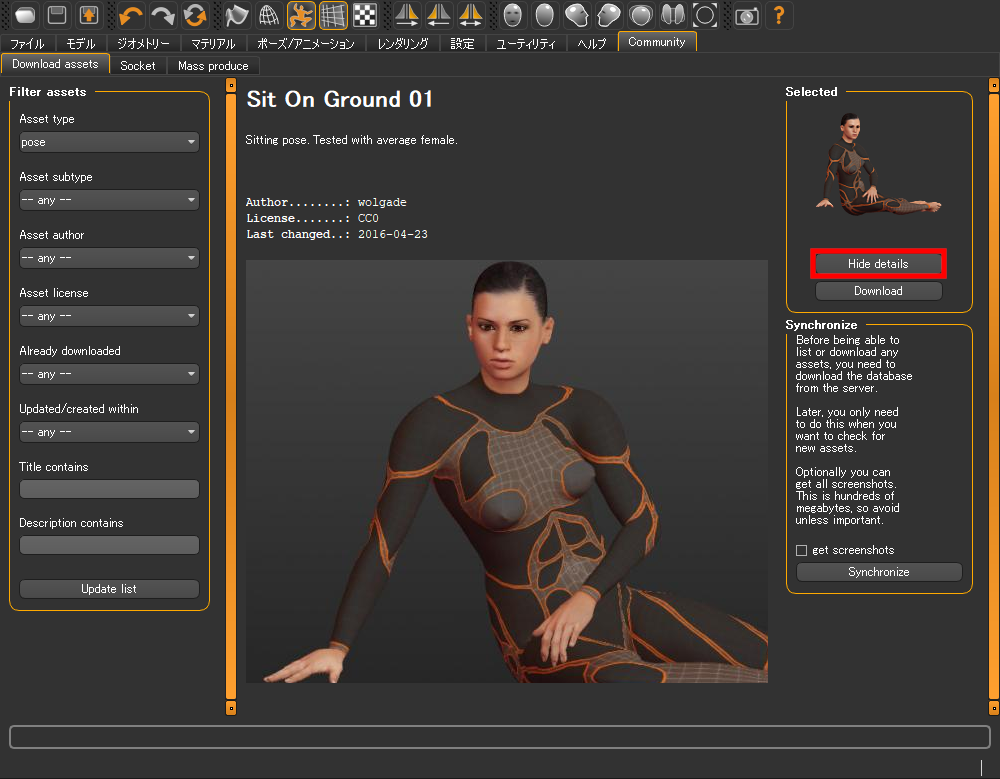Viewport: 1000px width, 779px height.
Task: Switch to the Socket tab
Action: point(137,66)
